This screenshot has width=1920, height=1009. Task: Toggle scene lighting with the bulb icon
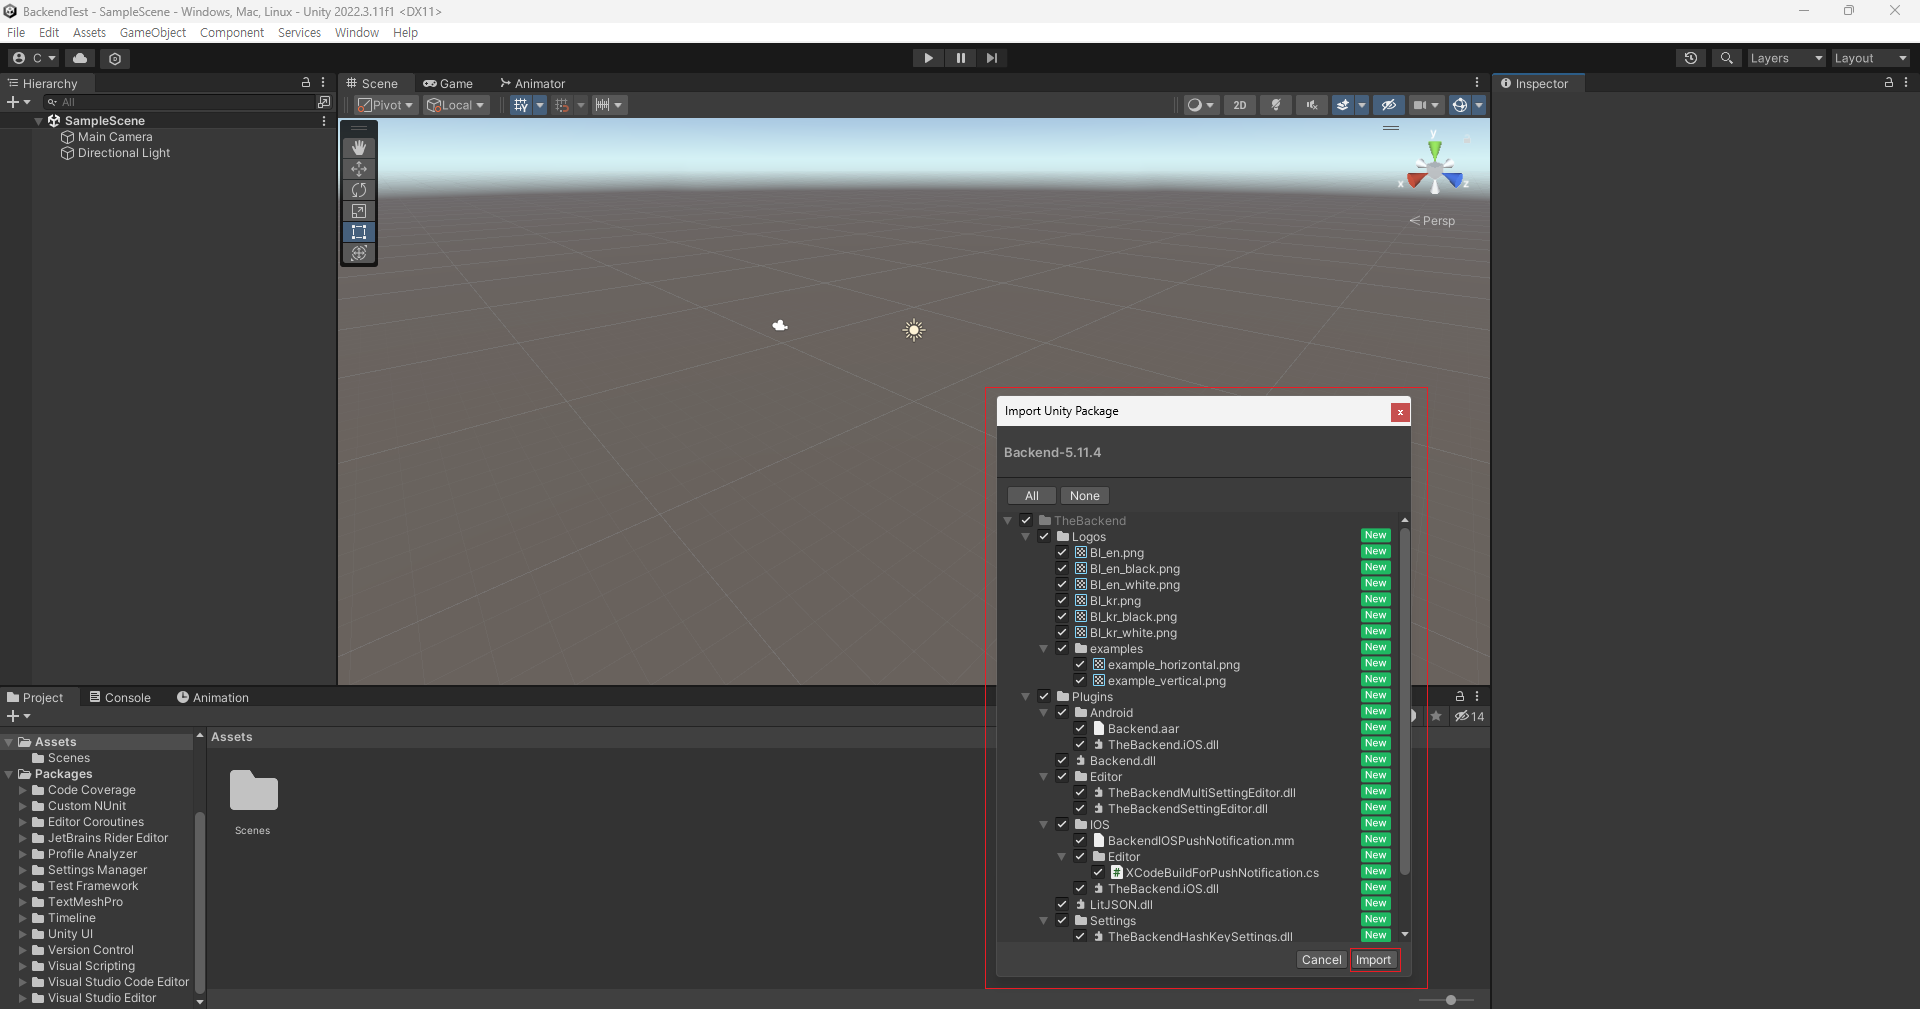click(x=1276, y=105)
